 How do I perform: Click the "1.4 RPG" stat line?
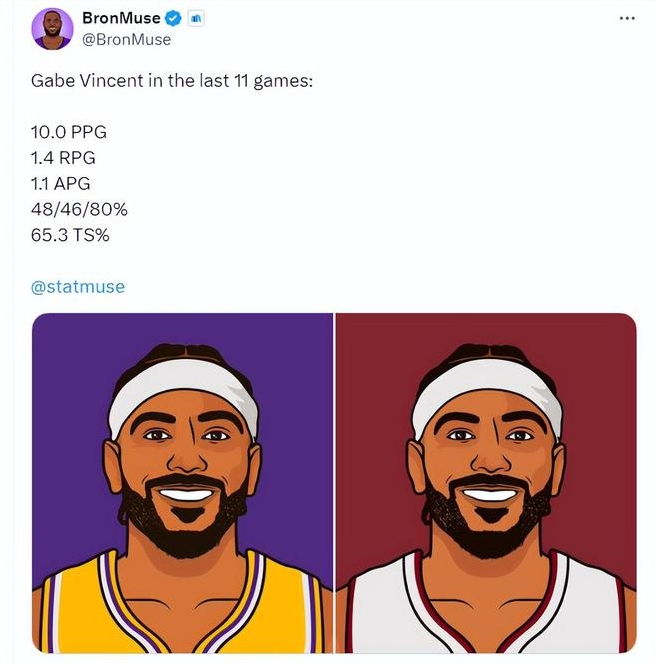coord(64,158)
